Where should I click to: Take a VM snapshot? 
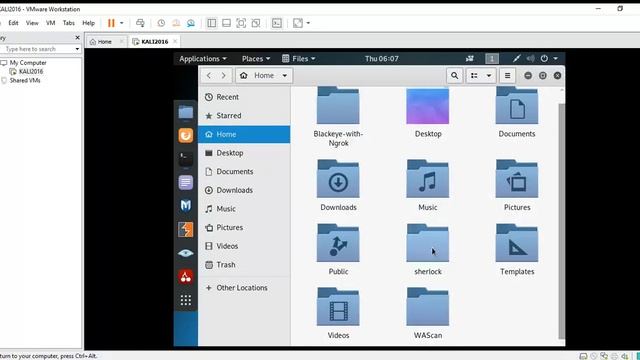[161, 23]
